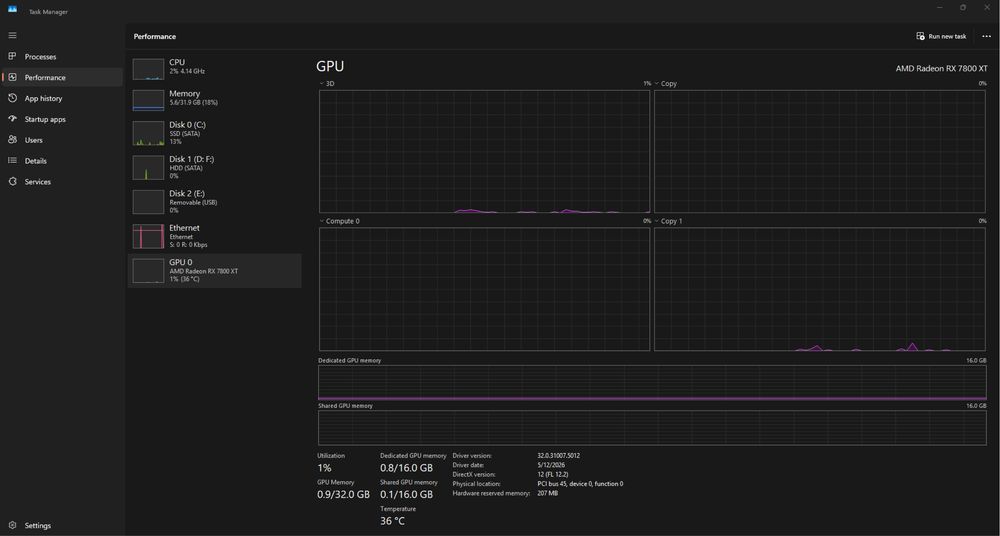Image resolution: width=1000 pixels, height=536 pixels.
Task: Click the 0.9/32.0 GB GPU memory value
Action: pyautogui.click(x=343, y=495)
